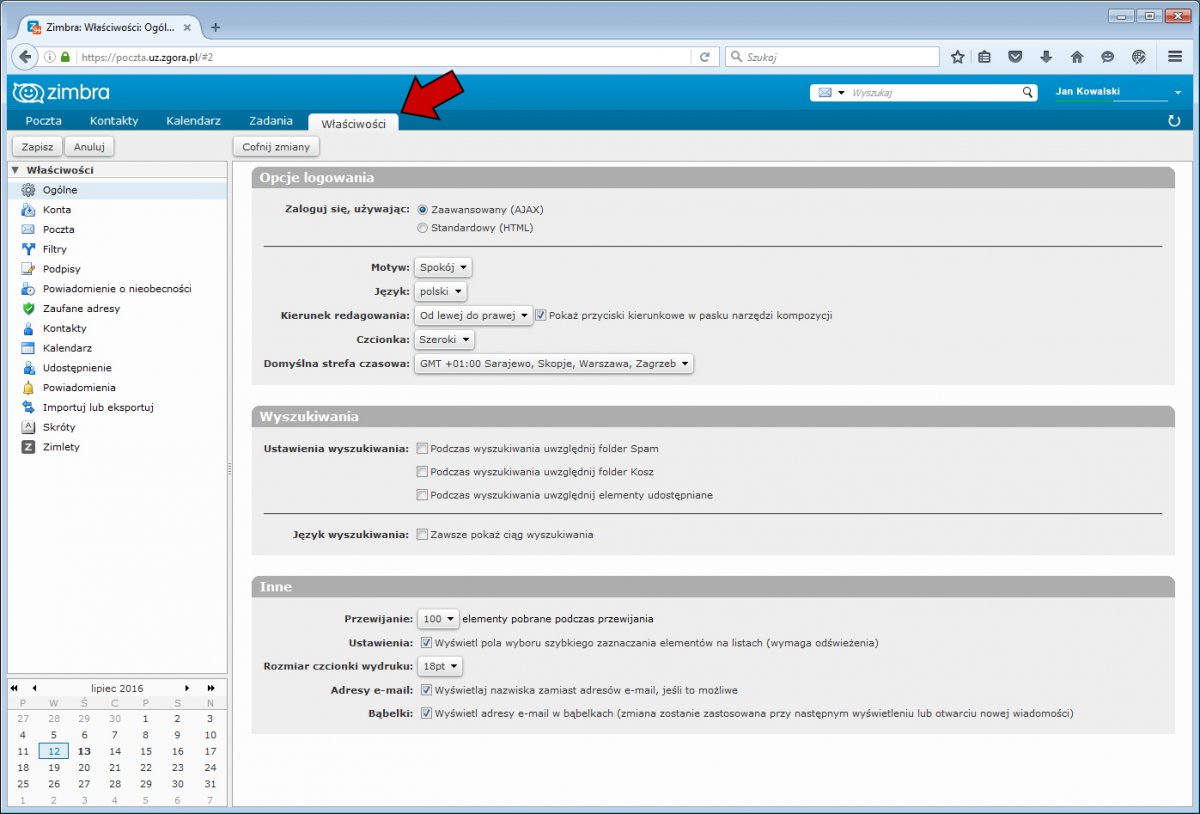Select Standardowy (HTML) radio button
Image resolution: width=1200 pixels, height=814 pixels.
click(423, 228)
